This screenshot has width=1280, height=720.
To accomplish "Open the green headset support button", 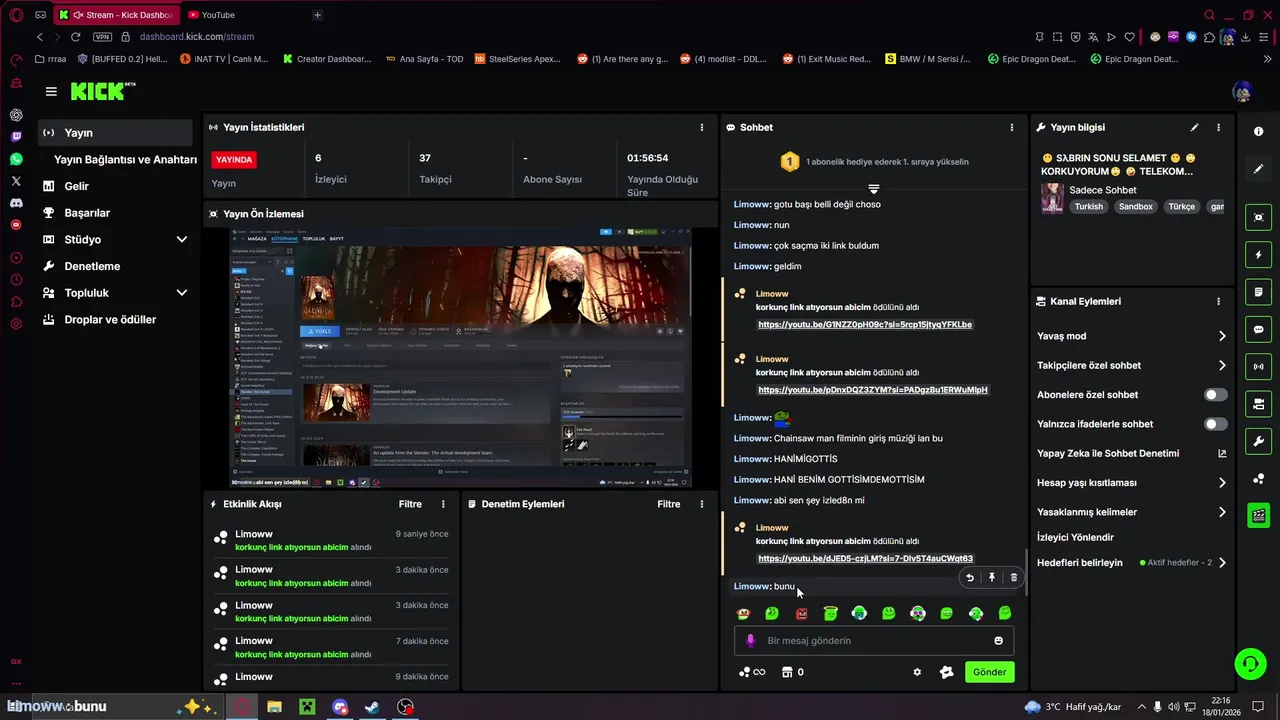I will (x=1249, y=664).
